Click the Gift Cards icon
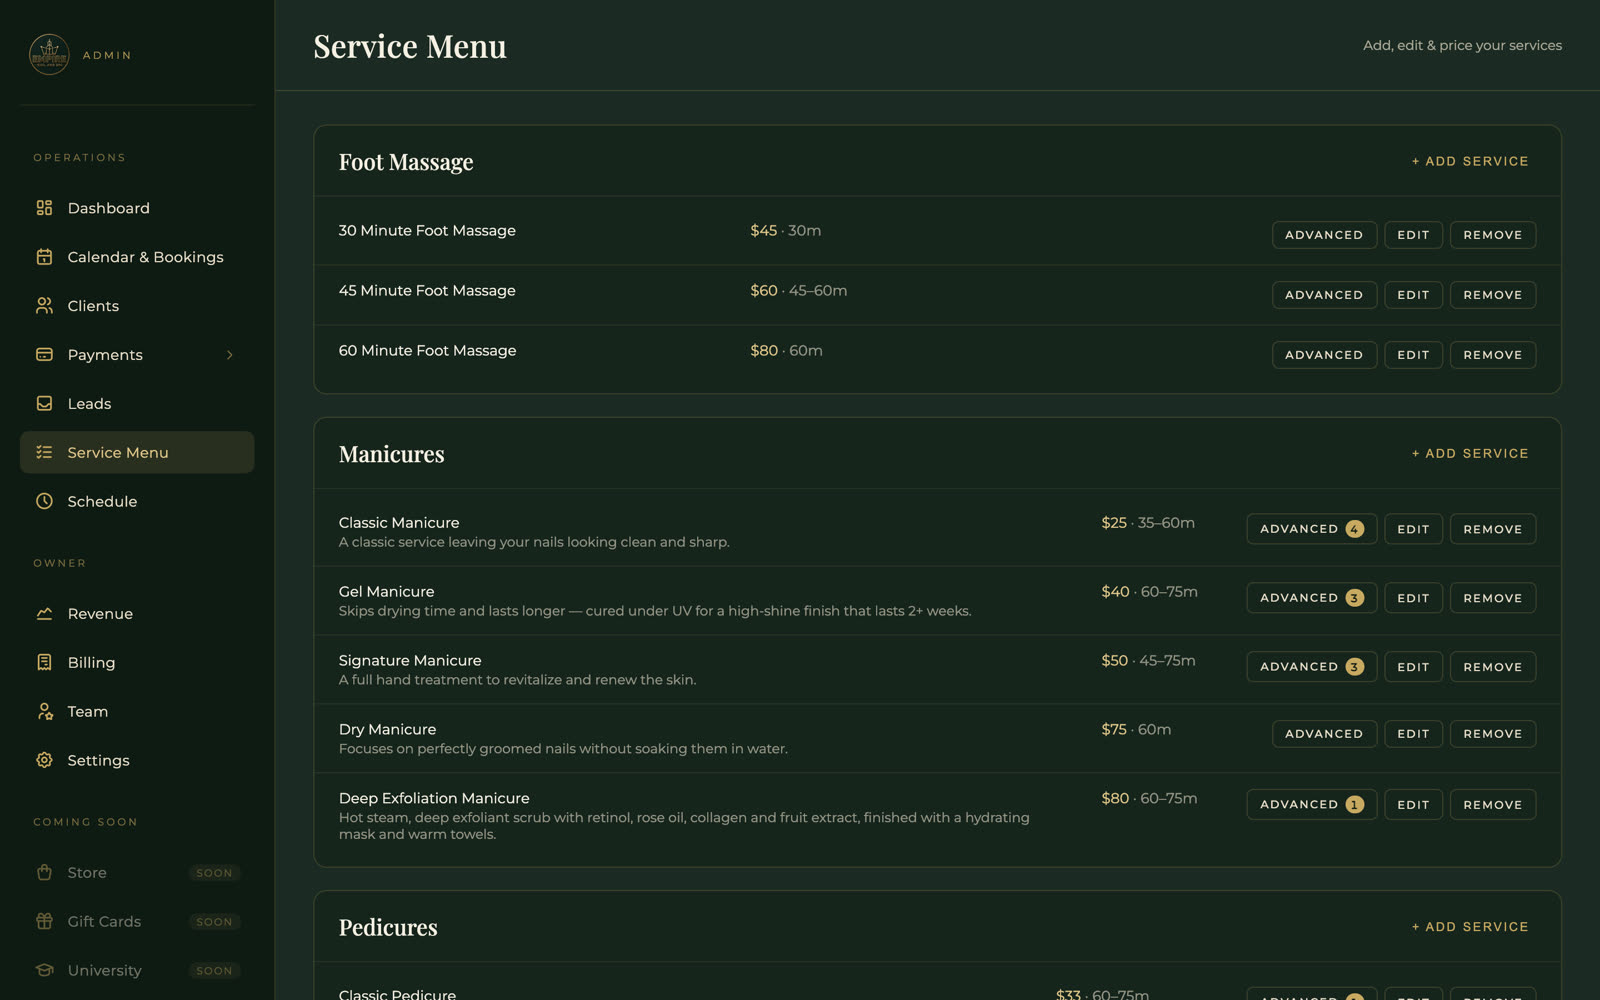 tap(44, 922)
